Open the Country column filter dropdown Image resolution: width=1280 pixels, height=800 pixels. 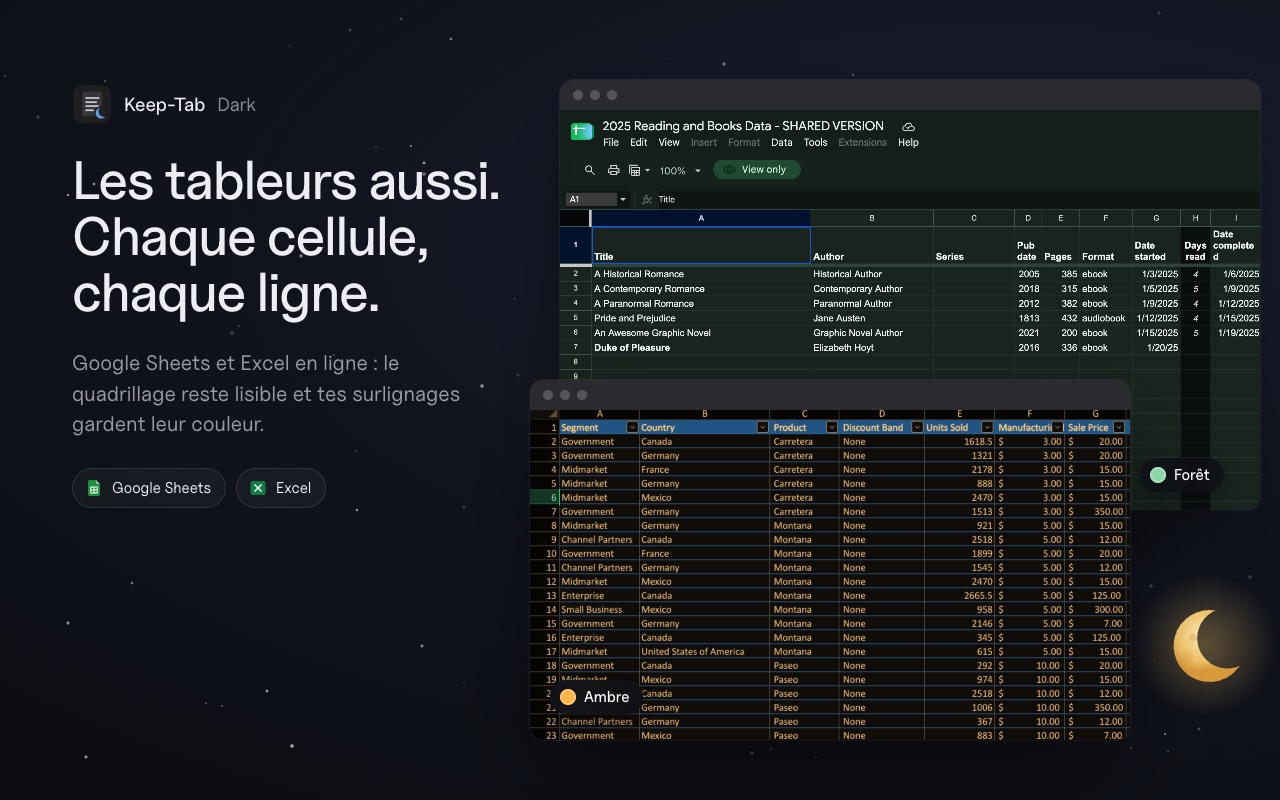click(762, 427)
